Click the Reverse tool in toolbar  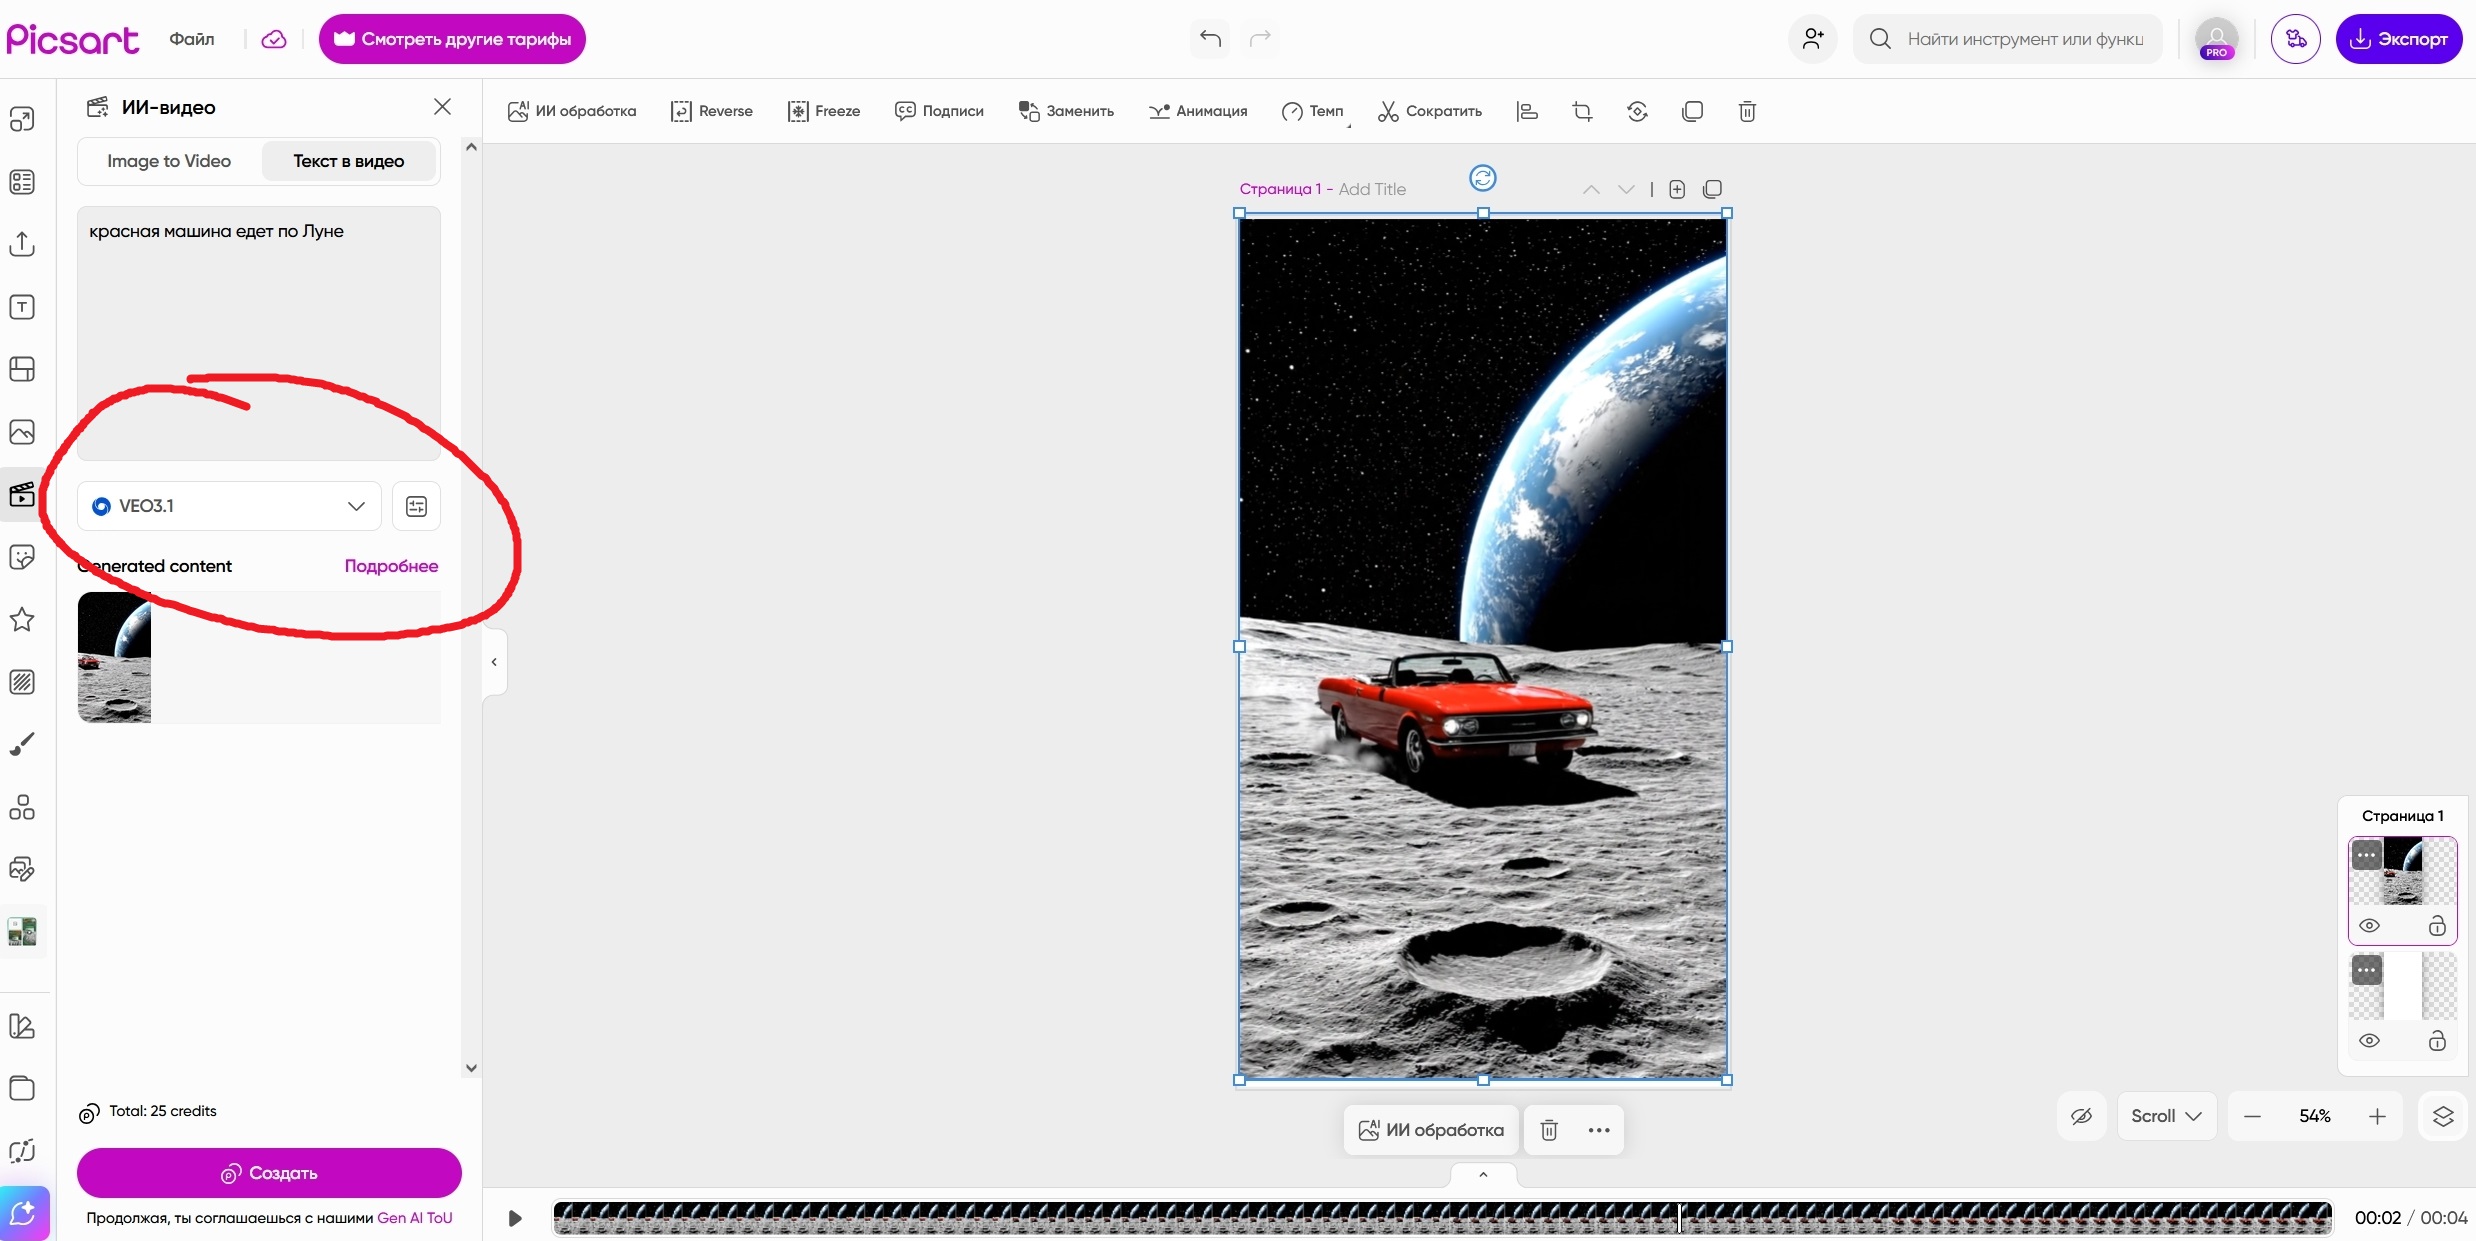point(711,111)
